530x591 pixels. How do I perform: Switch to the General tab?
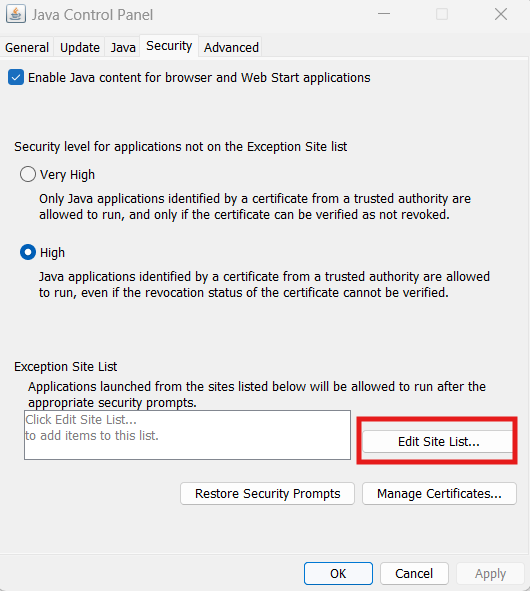click(x=27, y=47)
